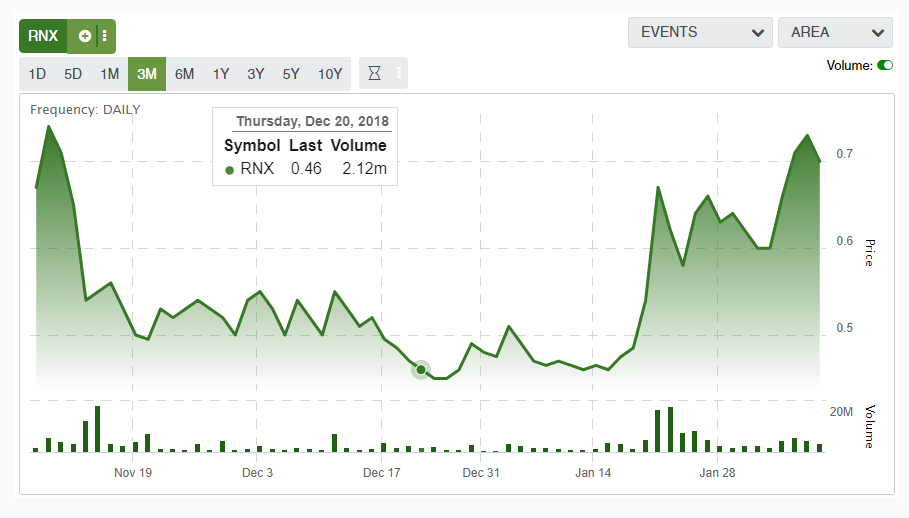Screen dimensions: 909x518
Task: Click the 0.7 price axis label
Action: click(844, 154)
